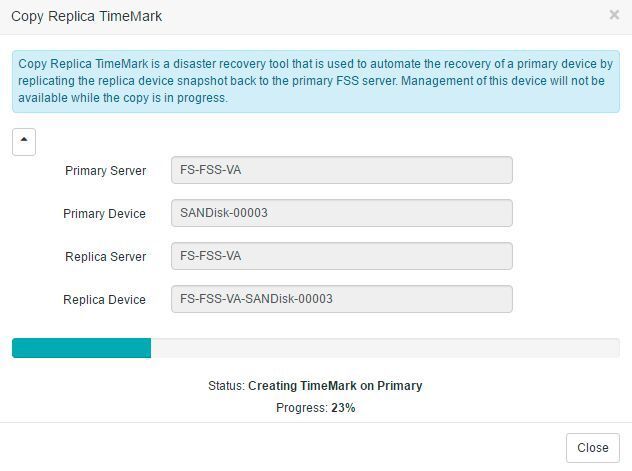Click the 23% progress value
Screen dimensions: 632x471
coord(343,408)
